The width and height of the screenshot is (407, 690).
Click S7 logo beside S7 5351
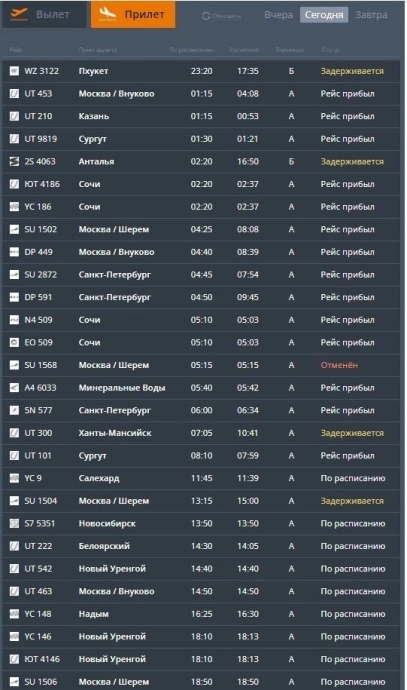15,523
